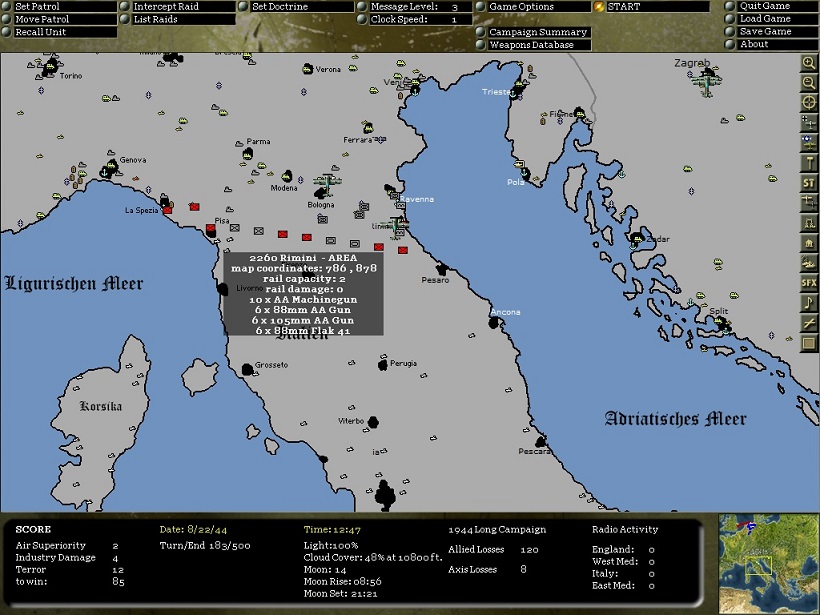Screen dimensions: 820x615
Task: Open the Weapons Database
Action: pyautogui.click(x=533, y=45)
